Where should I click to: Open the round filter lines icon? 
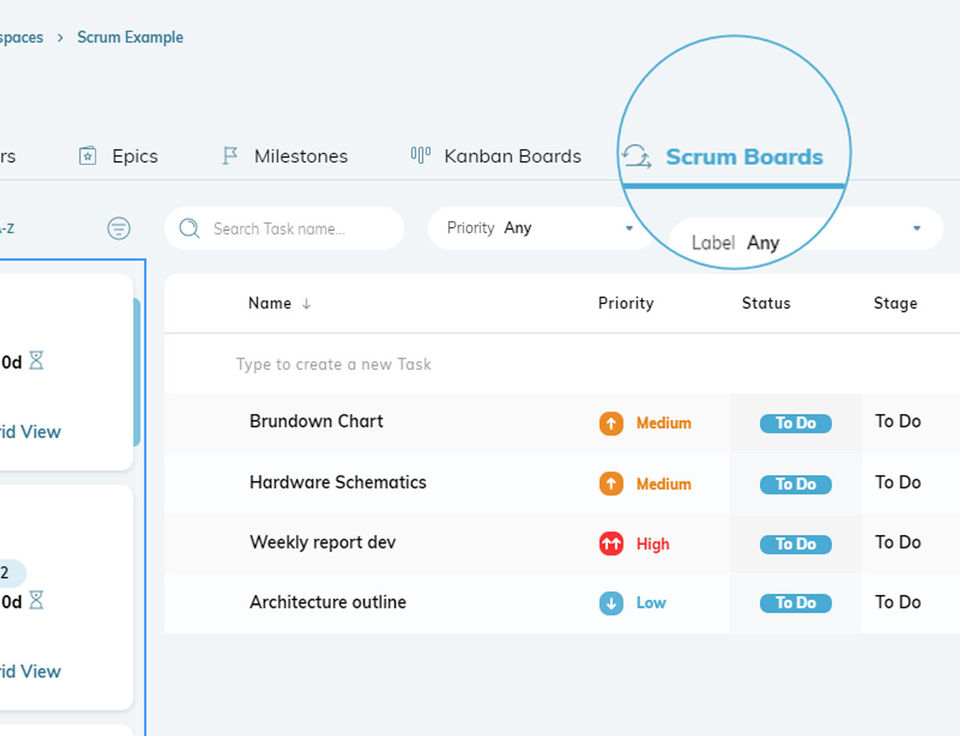(x=119, y=228)
